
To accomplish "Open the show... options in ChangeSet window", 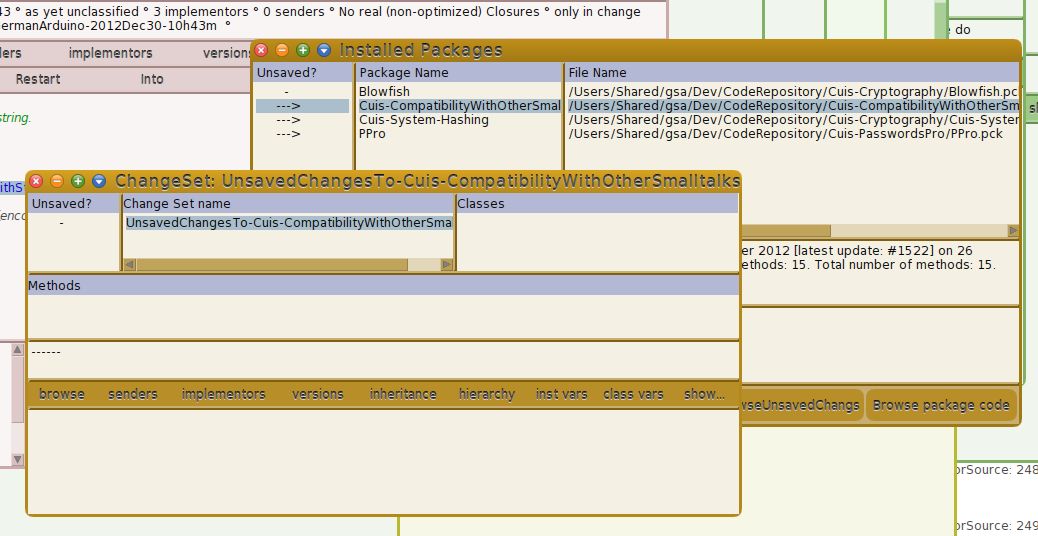I will click(x=705, y=395).
